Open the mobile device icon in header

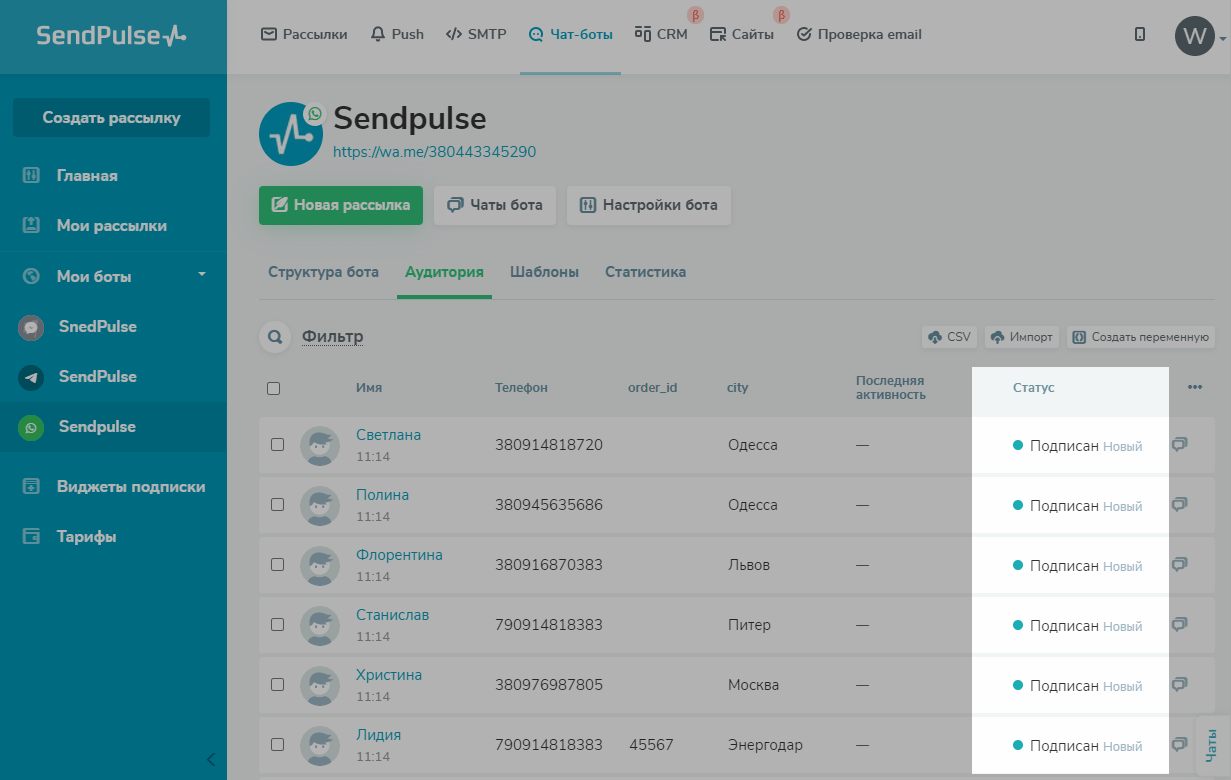pyautogui.click(x=1140, y=34)
